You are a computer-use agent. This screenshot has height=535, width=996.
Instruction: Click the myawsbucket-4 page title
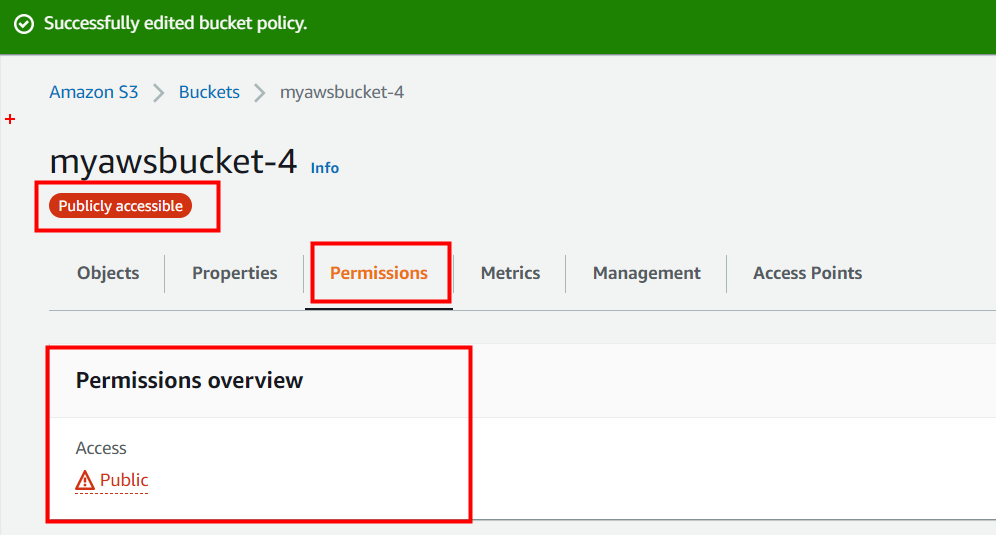[173, 161]
